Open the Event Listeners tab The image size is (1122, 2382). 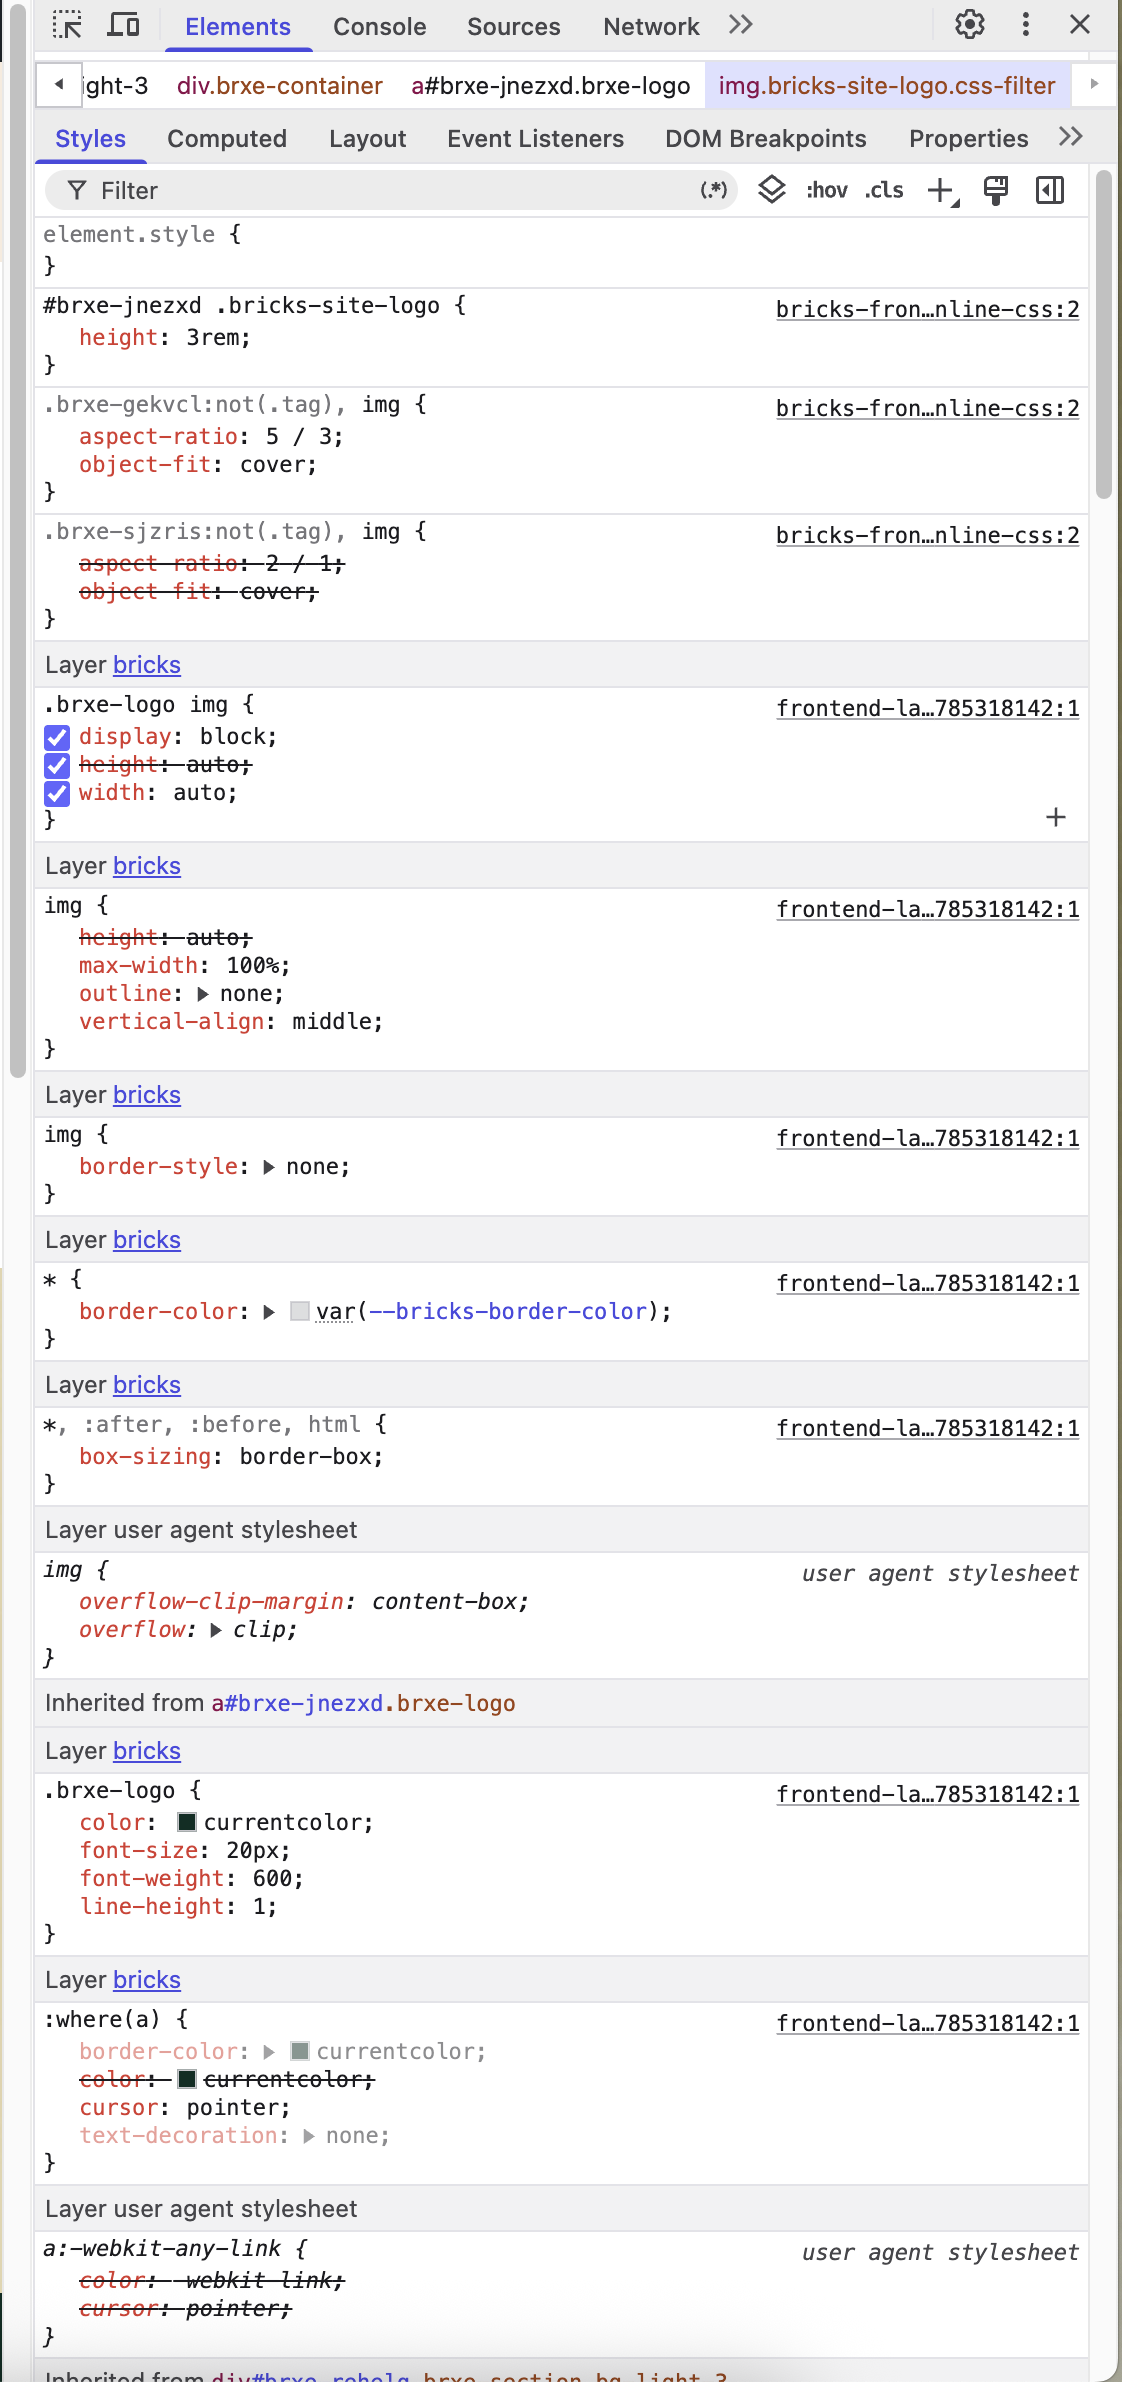point(536,139)
